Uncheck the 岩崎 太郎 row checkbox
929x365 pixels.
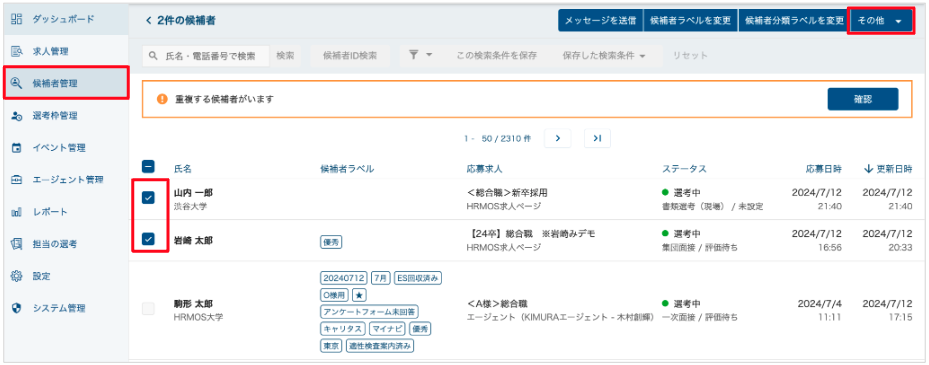coord(148,239)
